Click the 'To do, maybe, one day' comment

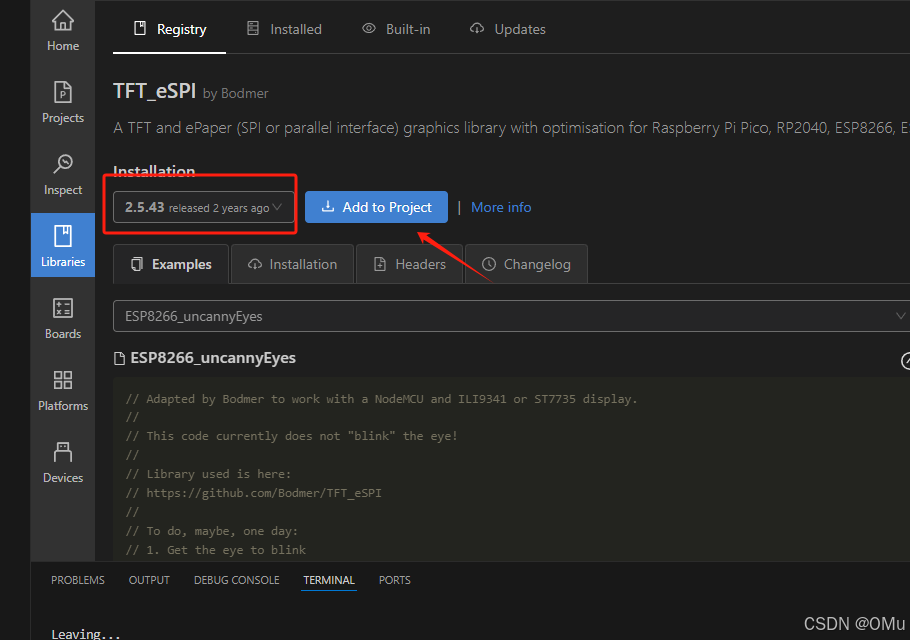pos(212,531)
